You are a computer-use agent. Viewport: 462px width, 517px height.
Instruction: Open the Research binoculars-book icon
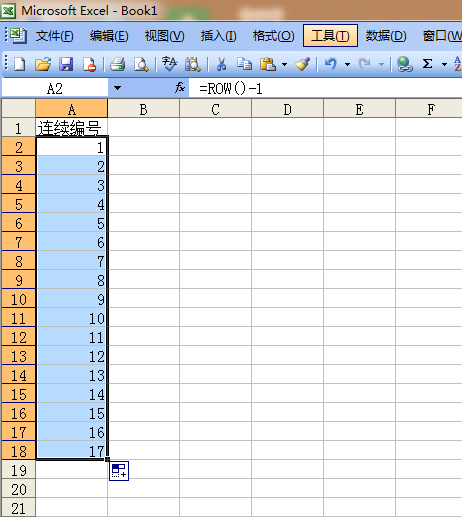coord(193,64)
